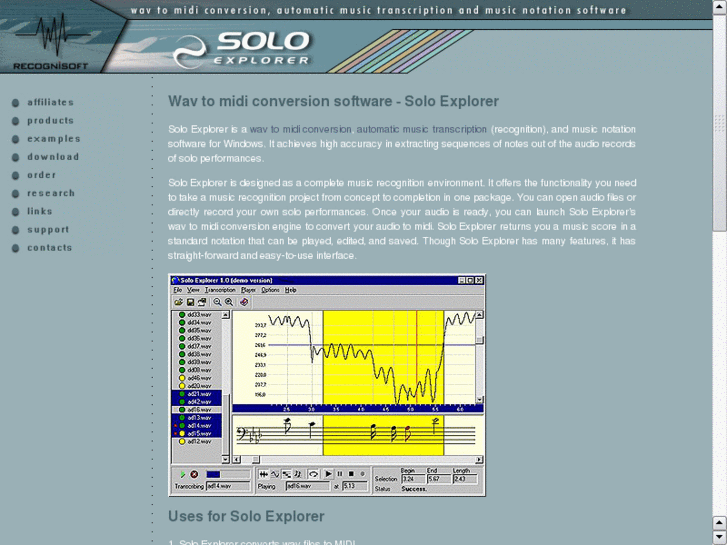Toggle the piano-roll notes view button
Image resolution: width=727 pixels, height=545 pixels.
287,474
